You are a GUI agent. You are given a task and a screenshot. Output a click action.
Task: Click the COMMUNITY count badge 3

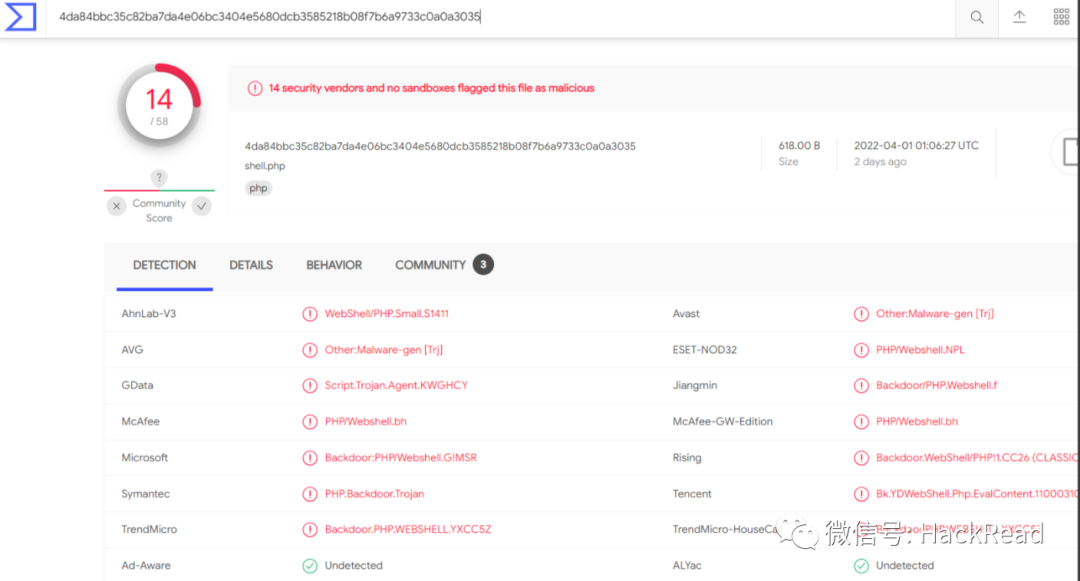(x=484, y=264)
